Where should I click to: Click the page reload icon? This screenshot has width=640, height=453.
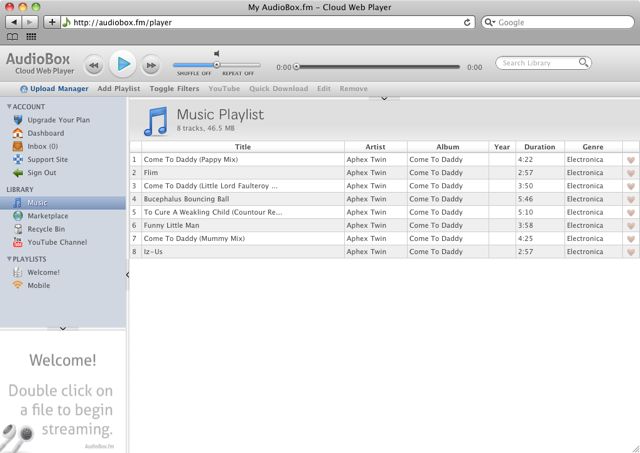[467, 22]
